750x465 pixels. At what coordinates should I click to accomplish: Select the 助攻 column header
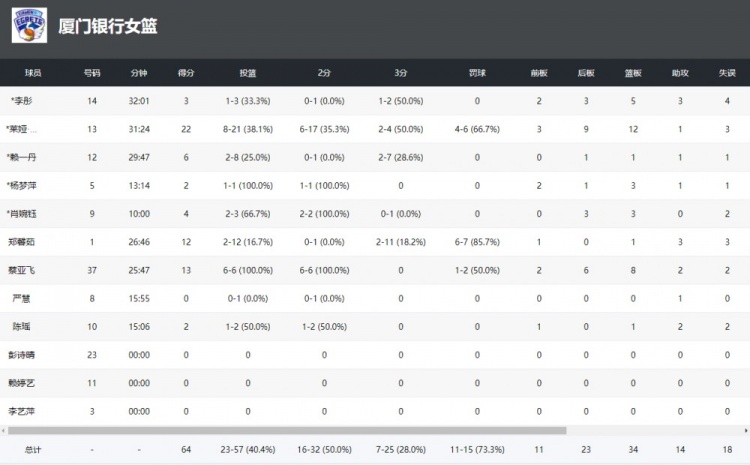click(x=680, y=73)
